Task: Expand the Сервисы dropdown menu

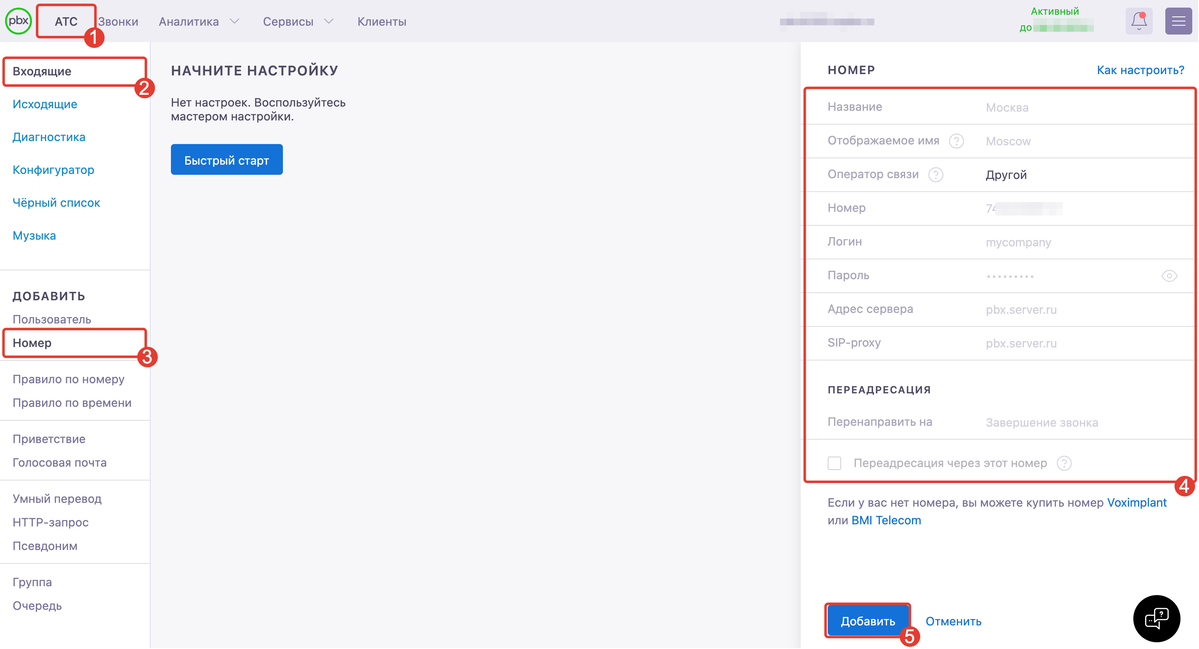Action: 298,21
